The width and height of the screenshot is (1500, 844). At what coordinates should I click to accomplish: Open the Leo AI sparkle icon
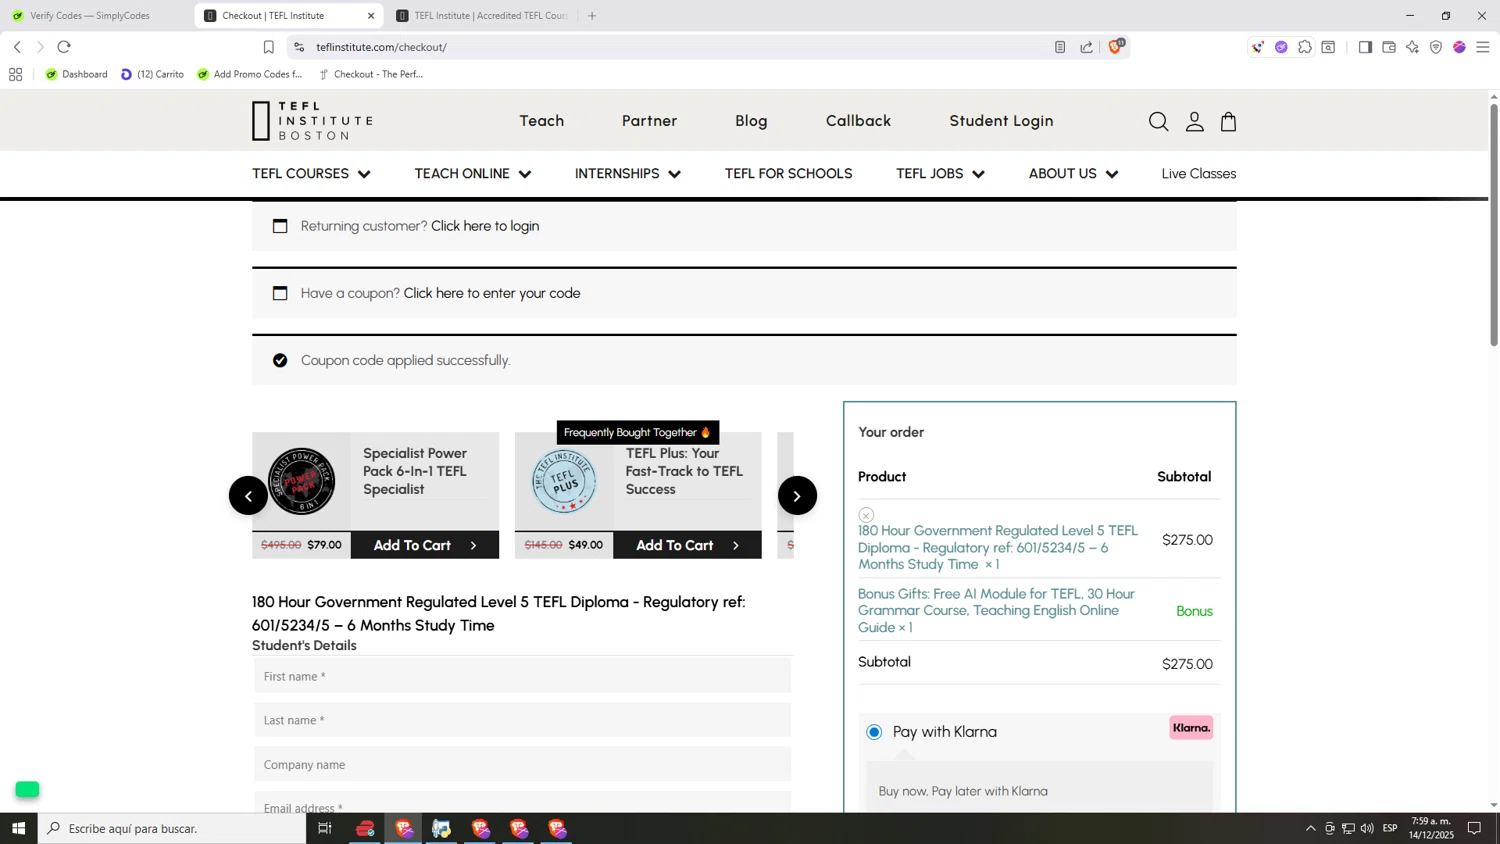point(1412,47)
